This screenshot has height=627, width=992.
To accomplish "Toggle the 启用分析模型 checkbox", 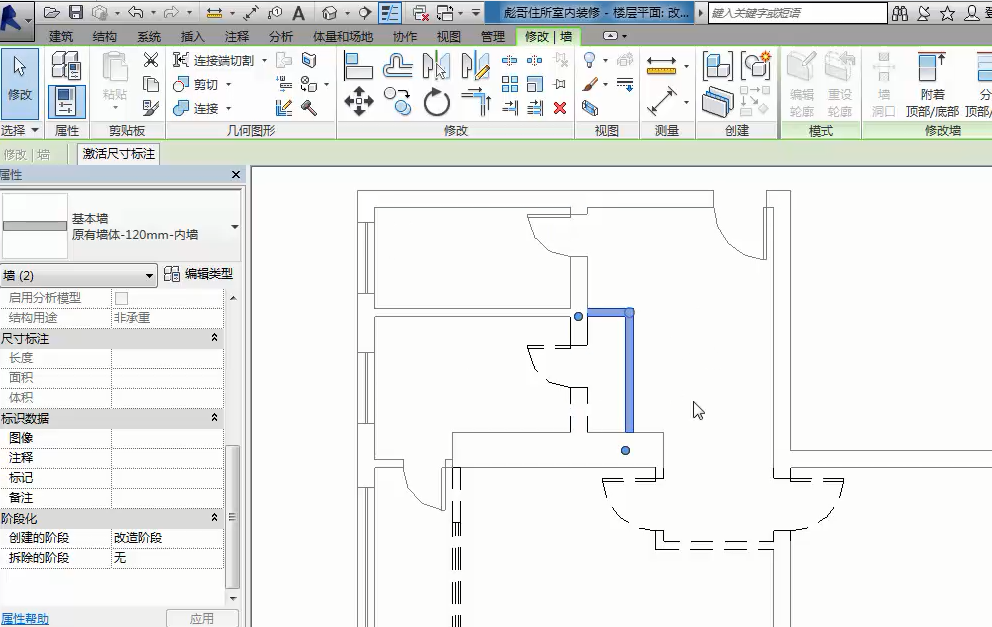I will (122, 298).
